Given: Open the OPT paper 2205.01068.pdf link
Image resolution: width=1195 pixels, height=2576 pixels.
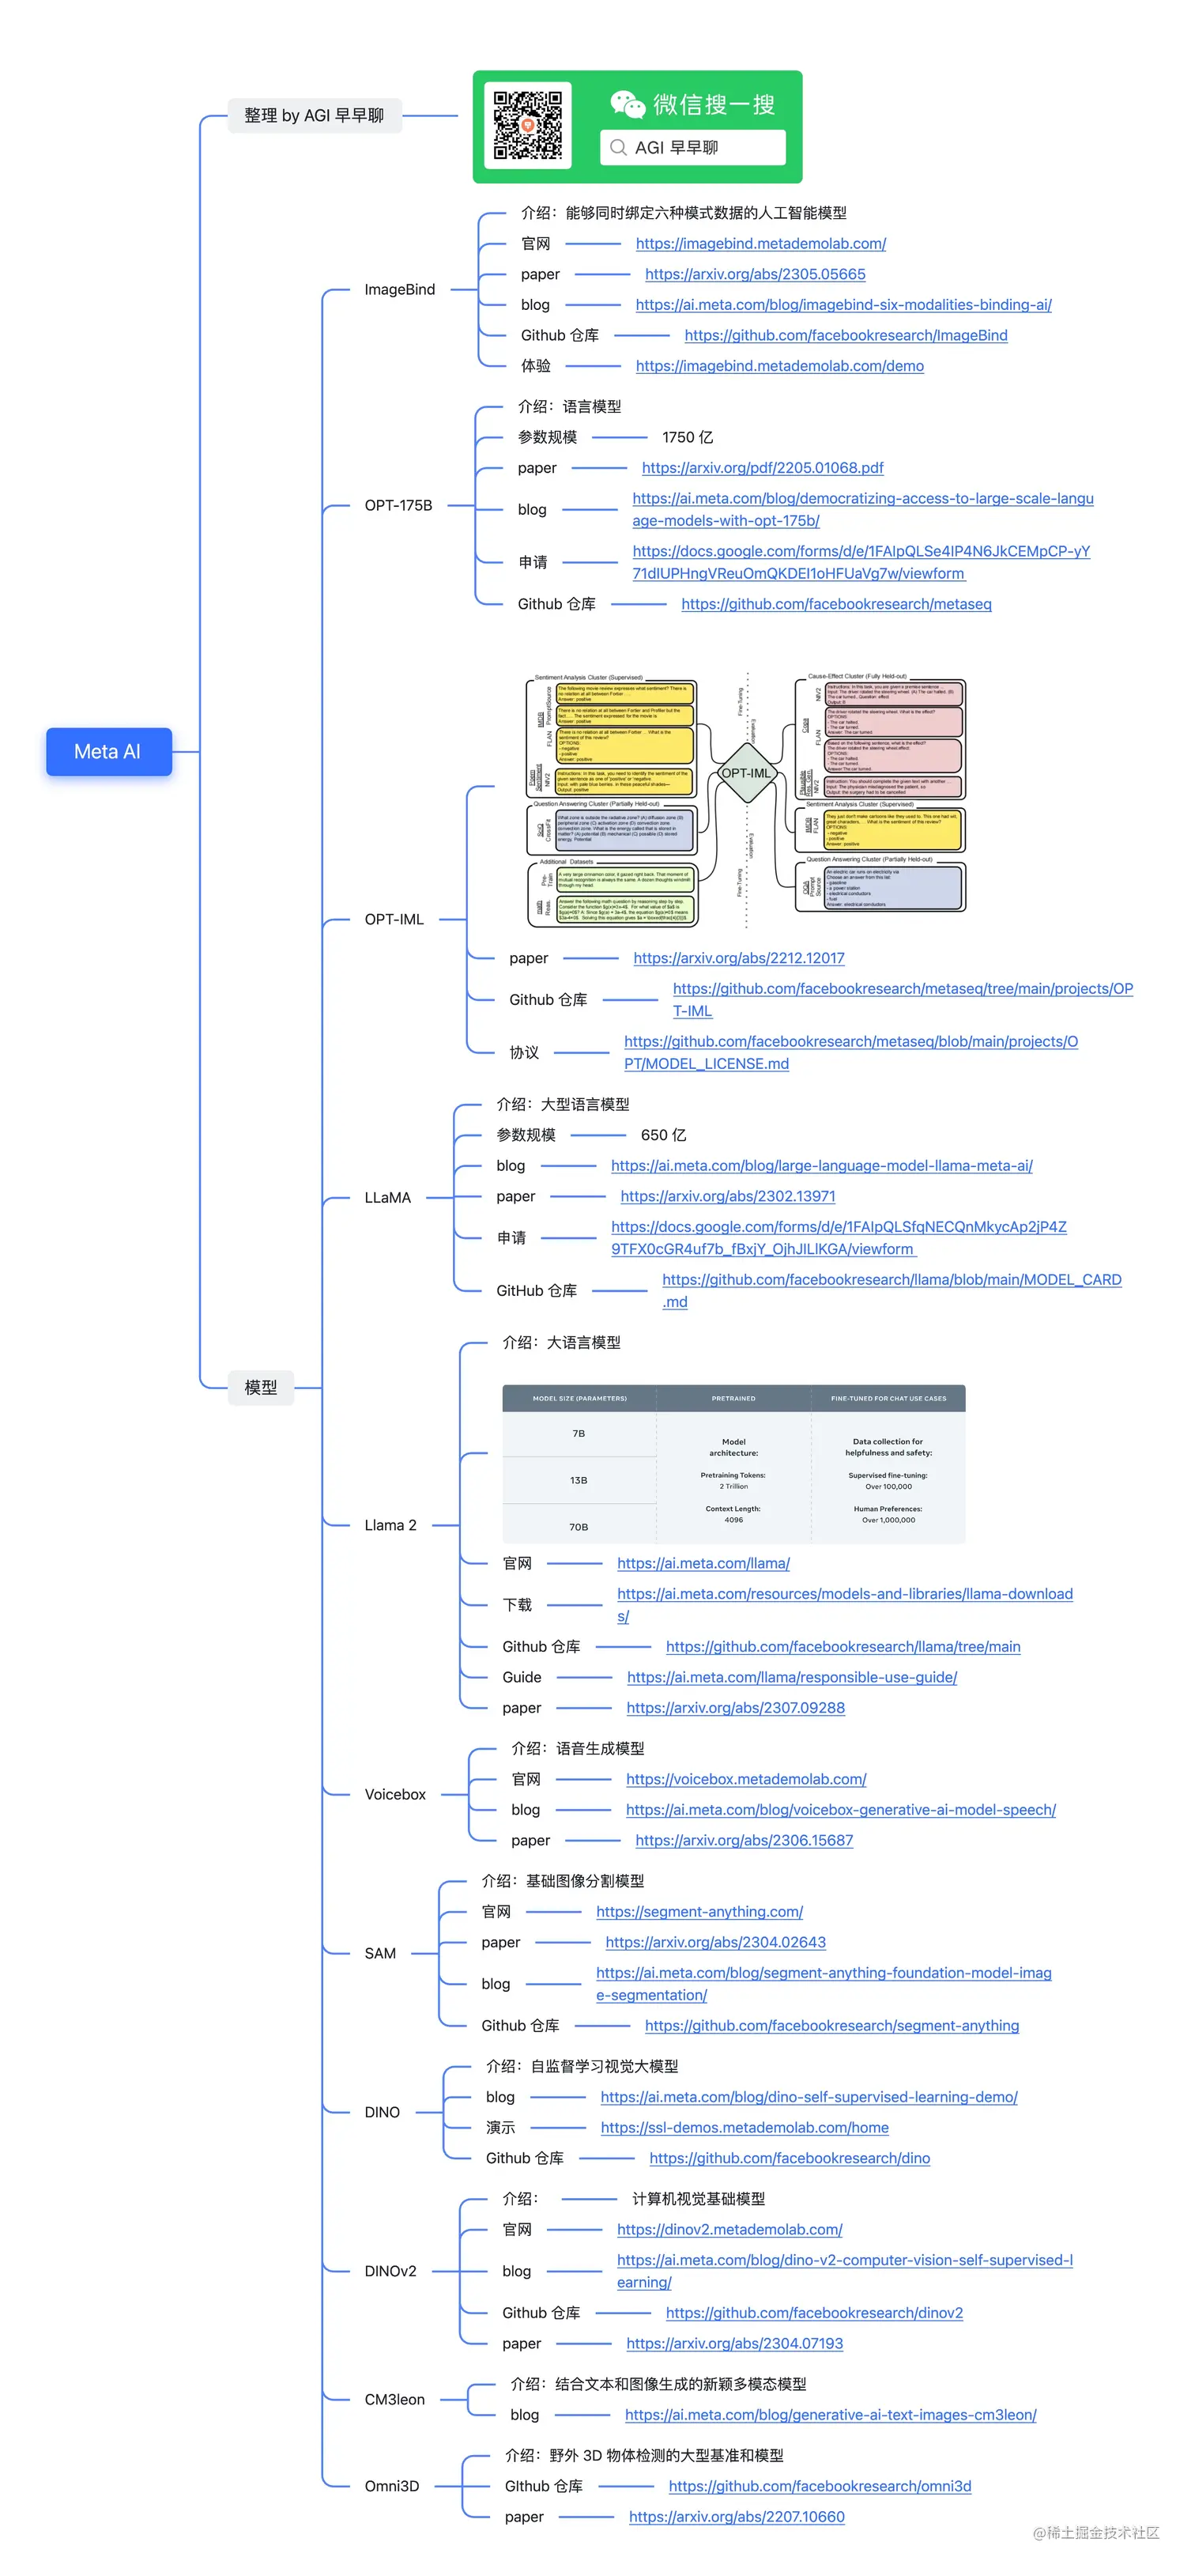Looking at the screenshot, I should (762, 467).
